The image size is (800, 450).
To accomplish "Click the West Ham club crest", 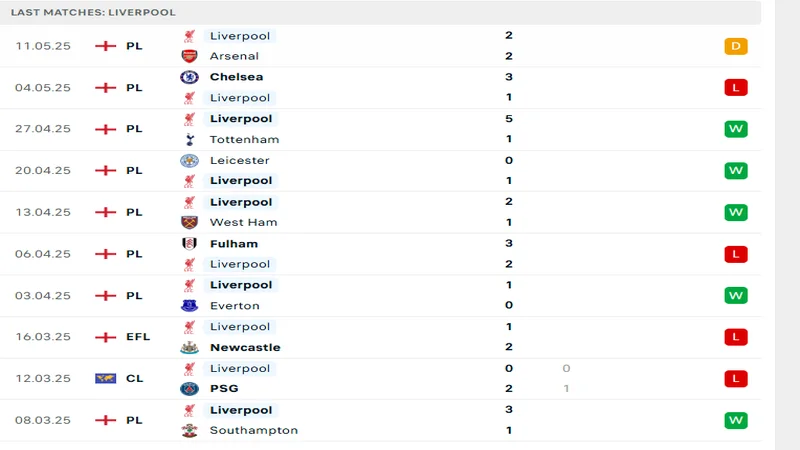I will coord(189,222).
